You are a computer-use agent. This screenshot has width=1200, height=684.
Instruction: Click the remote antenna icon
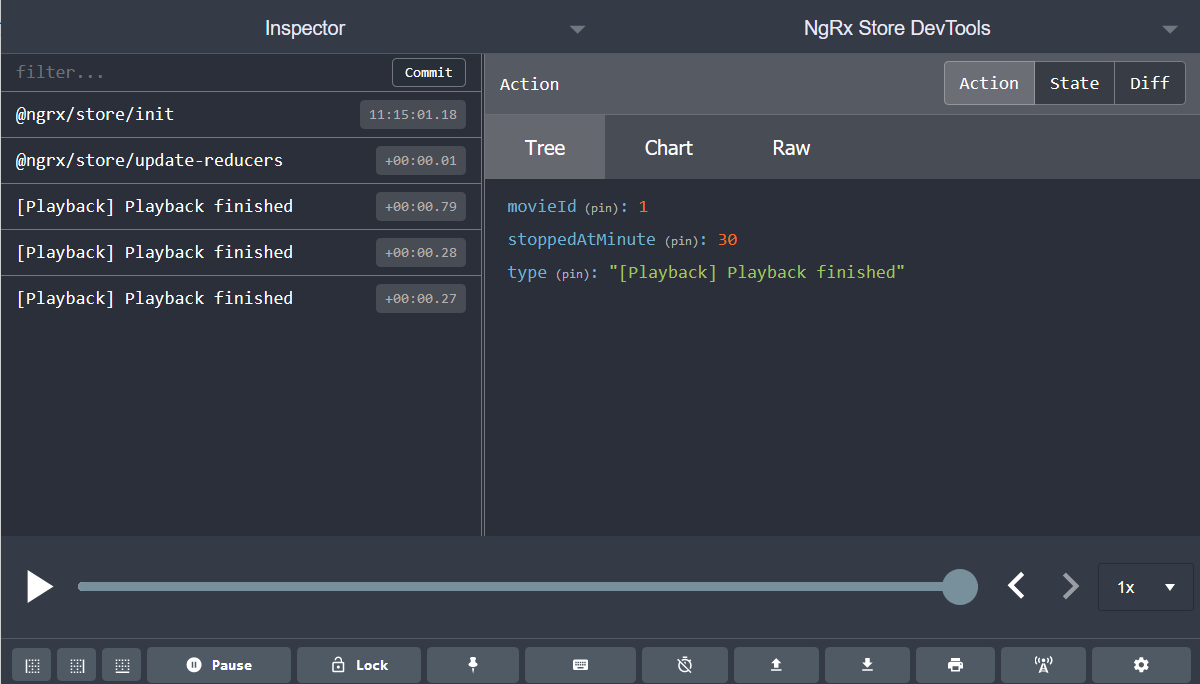pyautogui.click(x=1043, y=665)
